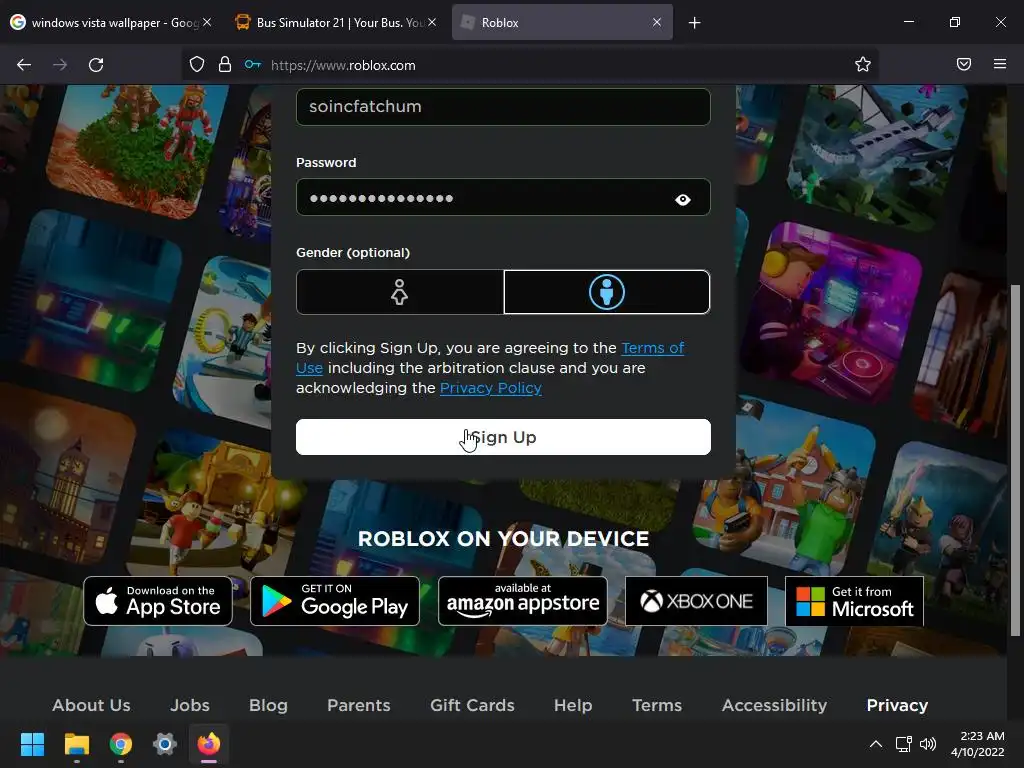The width and height of the screenshot is (1024, 768).
Task: Switch to Bus Simulator 21 tab
Action: coord(336,22)
